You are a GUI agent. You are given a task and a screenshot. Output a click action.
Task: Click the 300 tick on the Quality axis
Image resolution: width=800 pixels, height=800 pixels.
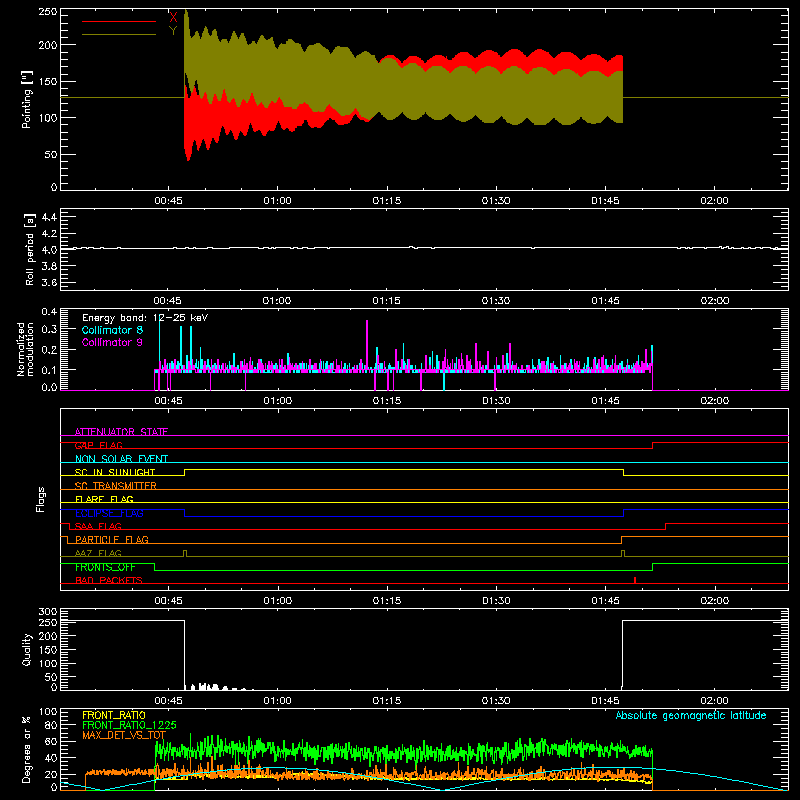click(48, 612)
